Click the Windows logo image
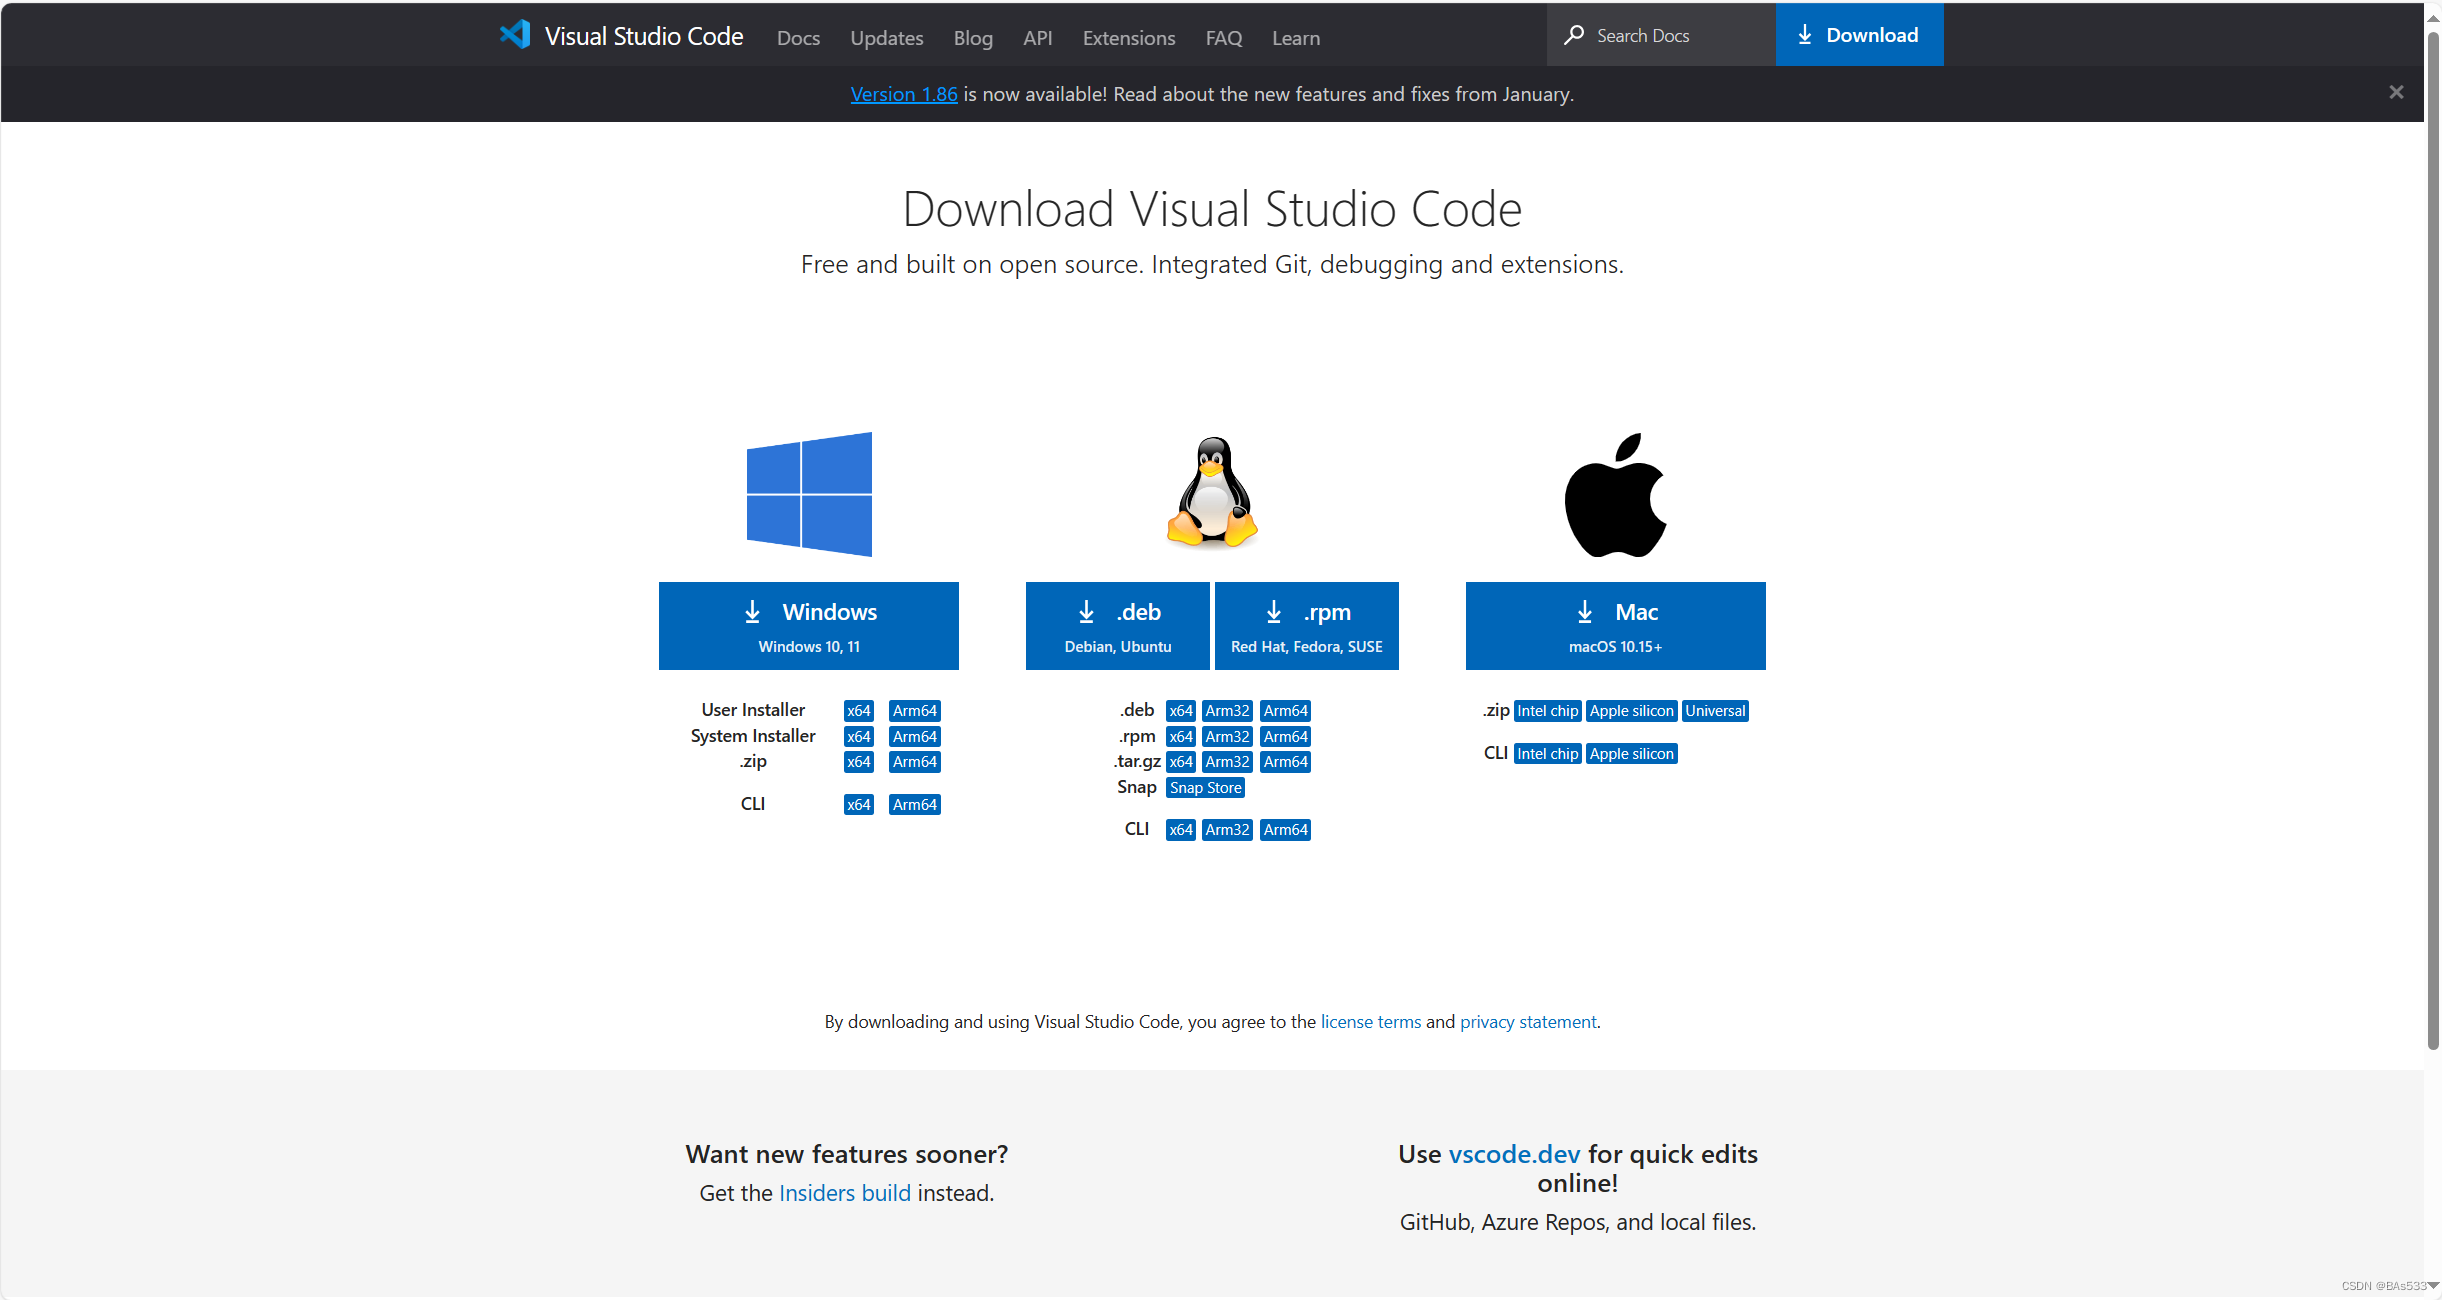2442x1300 pixels. pyautogui.click(x=809, y=494)
